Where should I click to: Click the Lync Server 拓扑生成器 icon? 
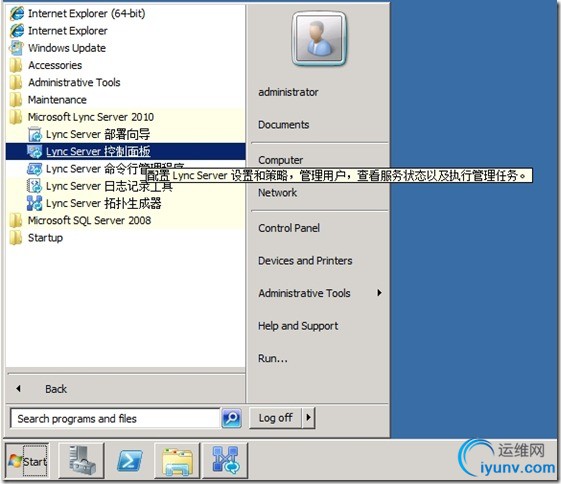(x=35, y=203)
